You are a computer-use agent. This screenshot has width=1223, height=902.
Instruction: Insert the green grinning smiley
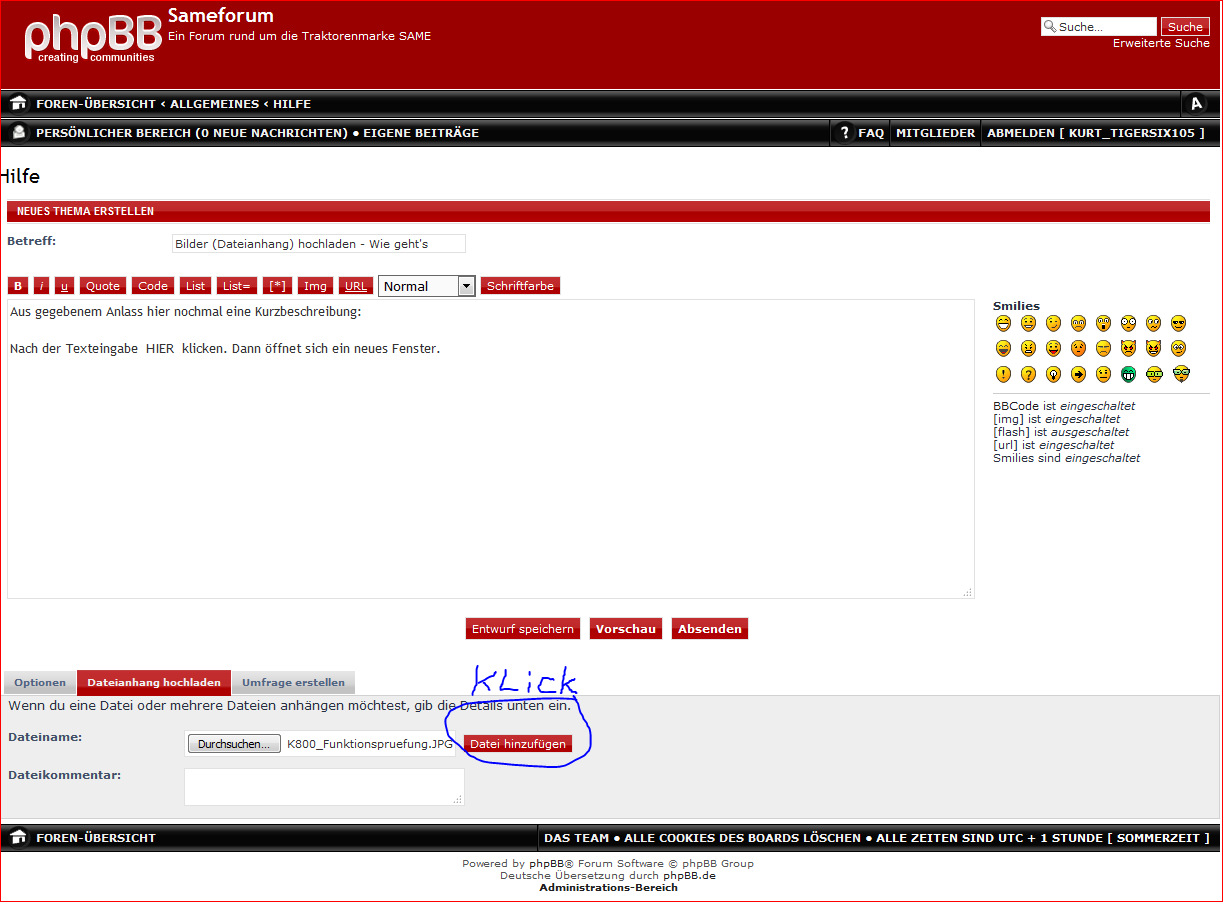[1128, 374]
